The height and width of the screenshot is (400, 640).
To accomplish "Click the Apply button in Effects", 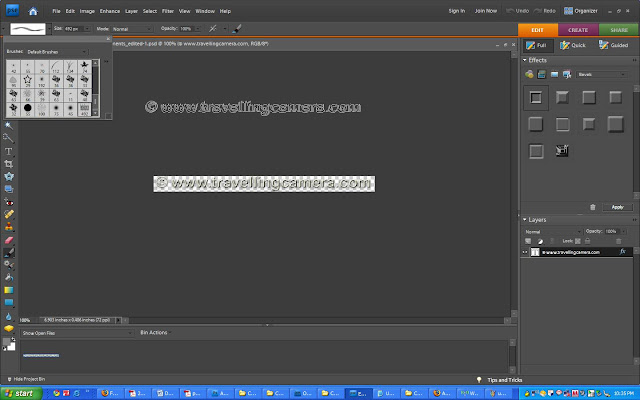I will [618, 207].
